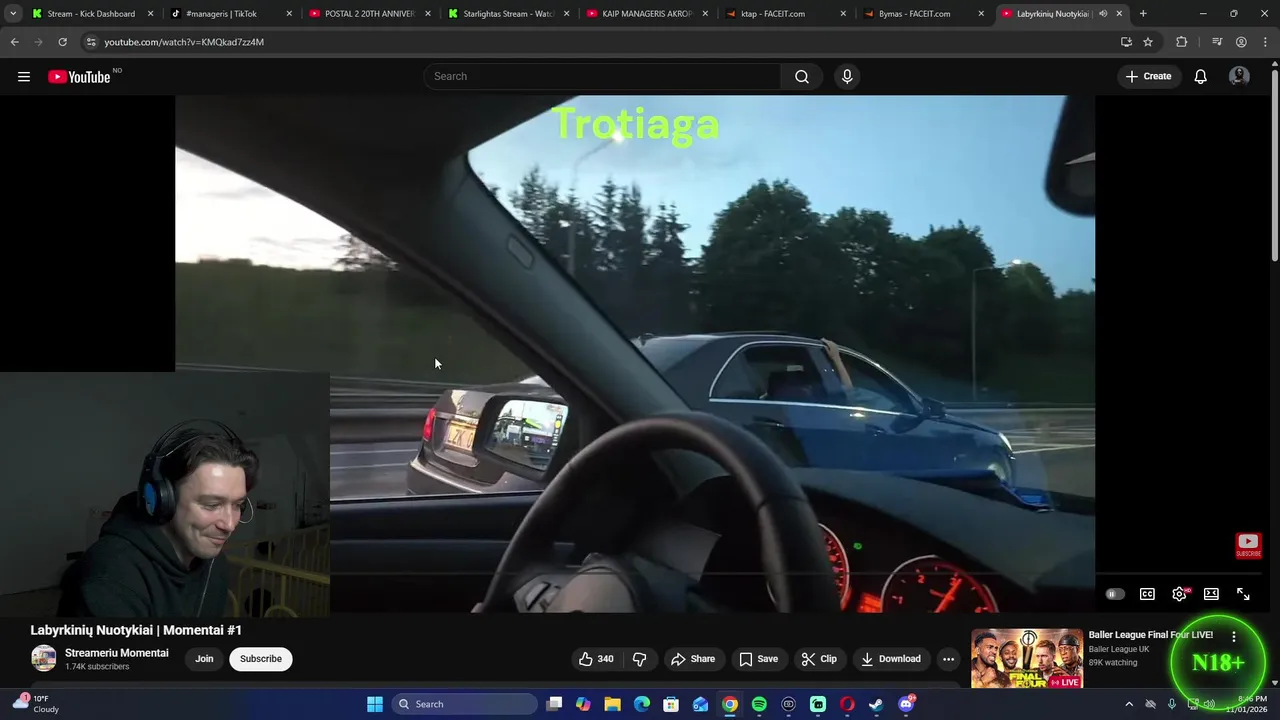Open Streameriu Momentai channel name link
Screen dimensions: 1280x720
117,653
